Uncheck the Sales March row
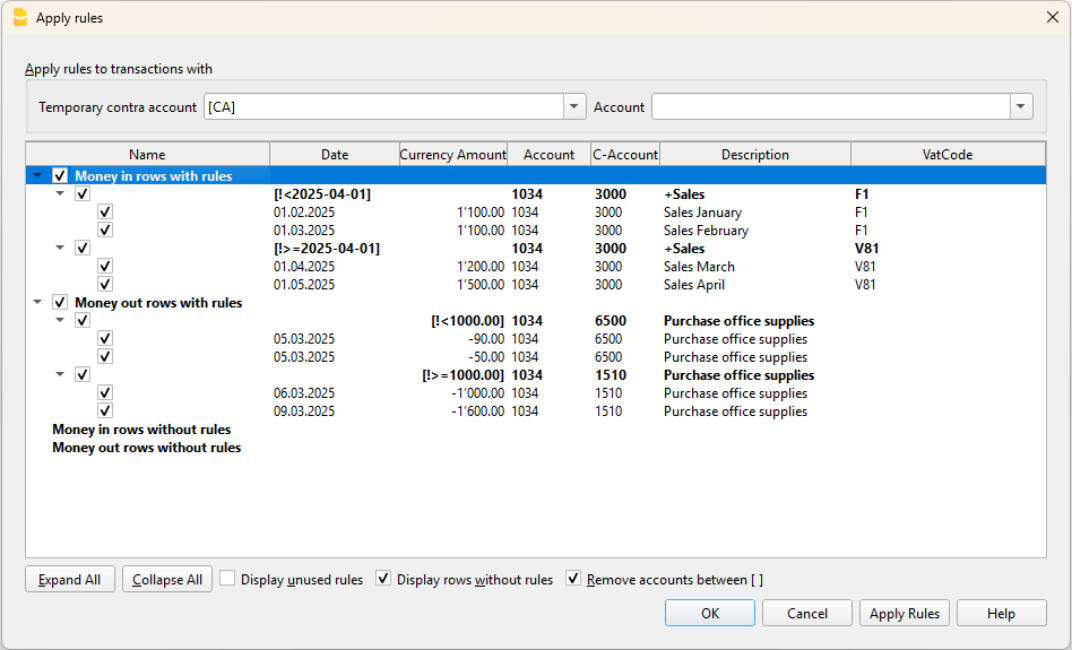The width and height of the screenshot is (1072, 650). 104,265
